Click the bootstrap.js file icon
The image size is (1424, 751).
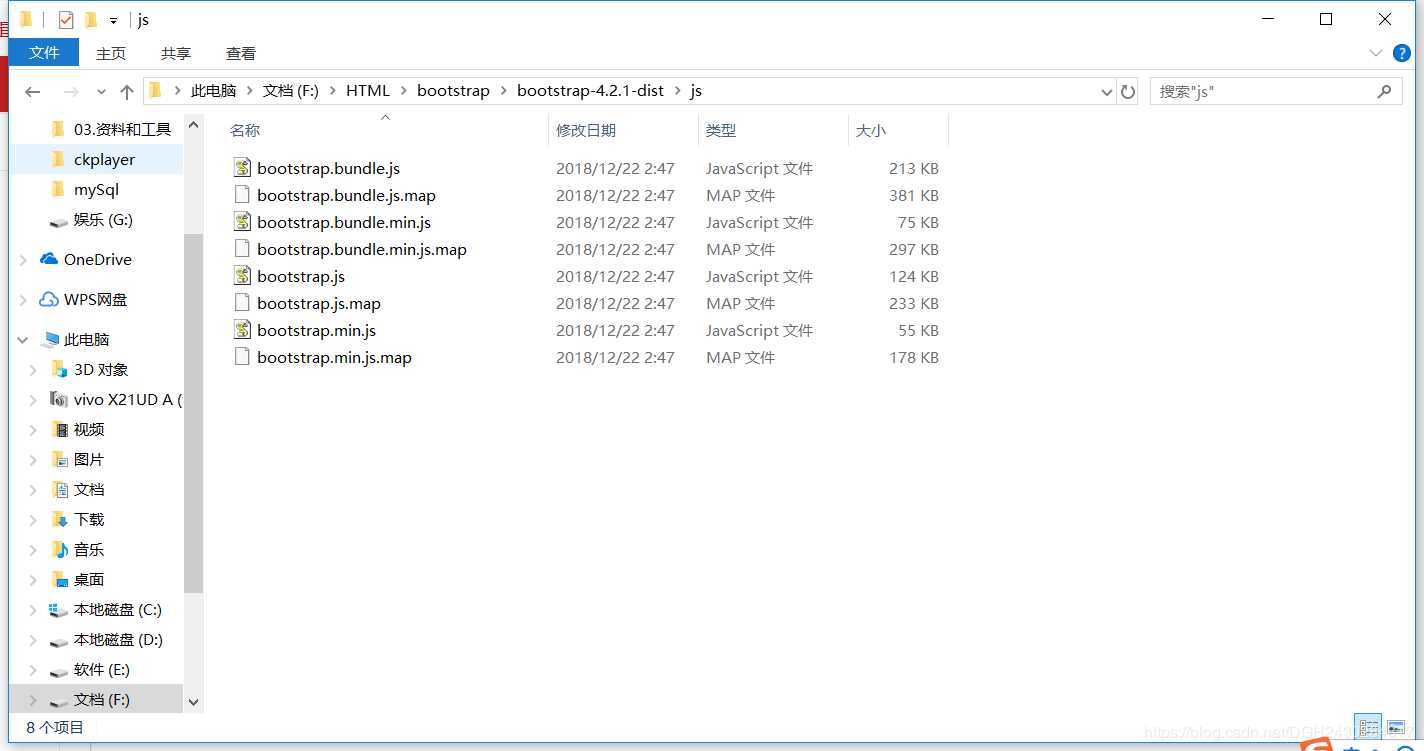[241, 276]
